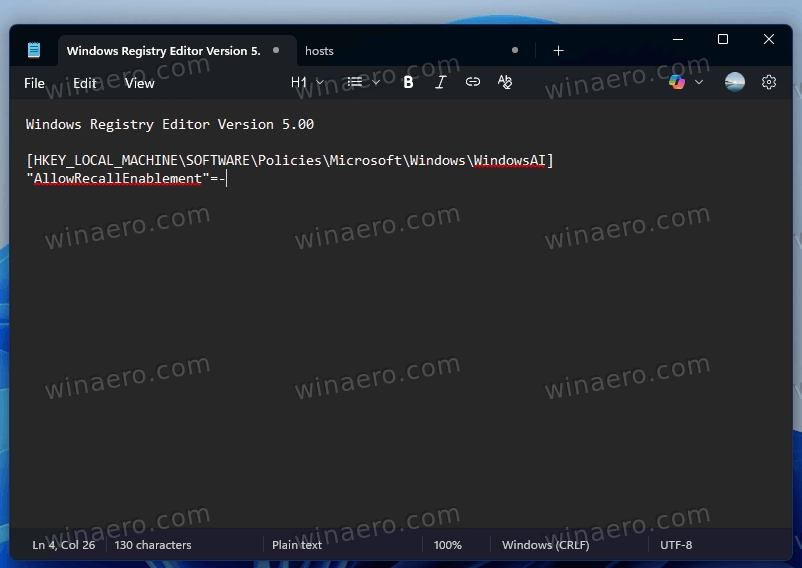Open the Edit menu
The width and height of the screenshot is (802, 568).
click(x=84, y=83)
